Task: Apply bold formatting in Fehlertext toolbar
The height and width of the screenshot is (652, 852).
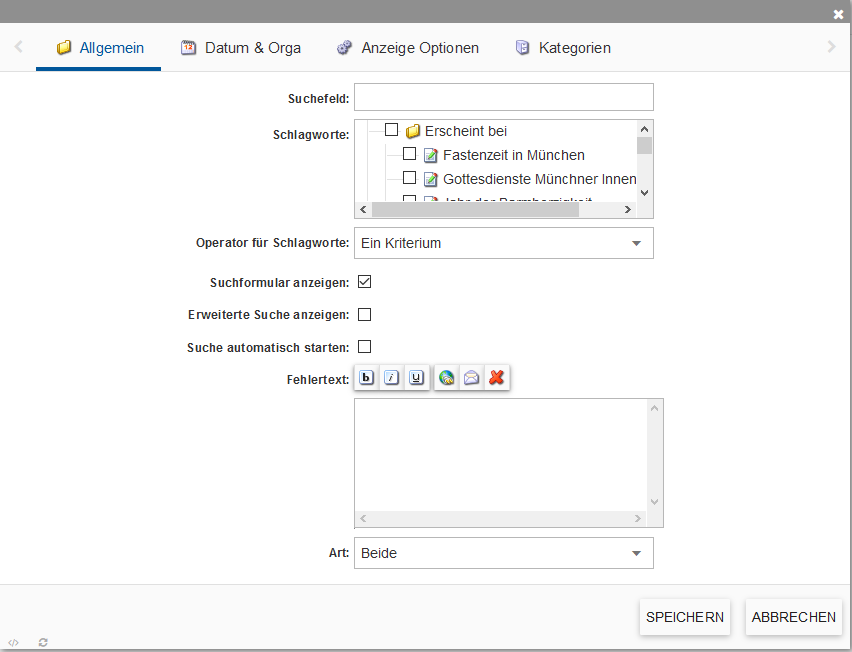Action: [367, 378]
